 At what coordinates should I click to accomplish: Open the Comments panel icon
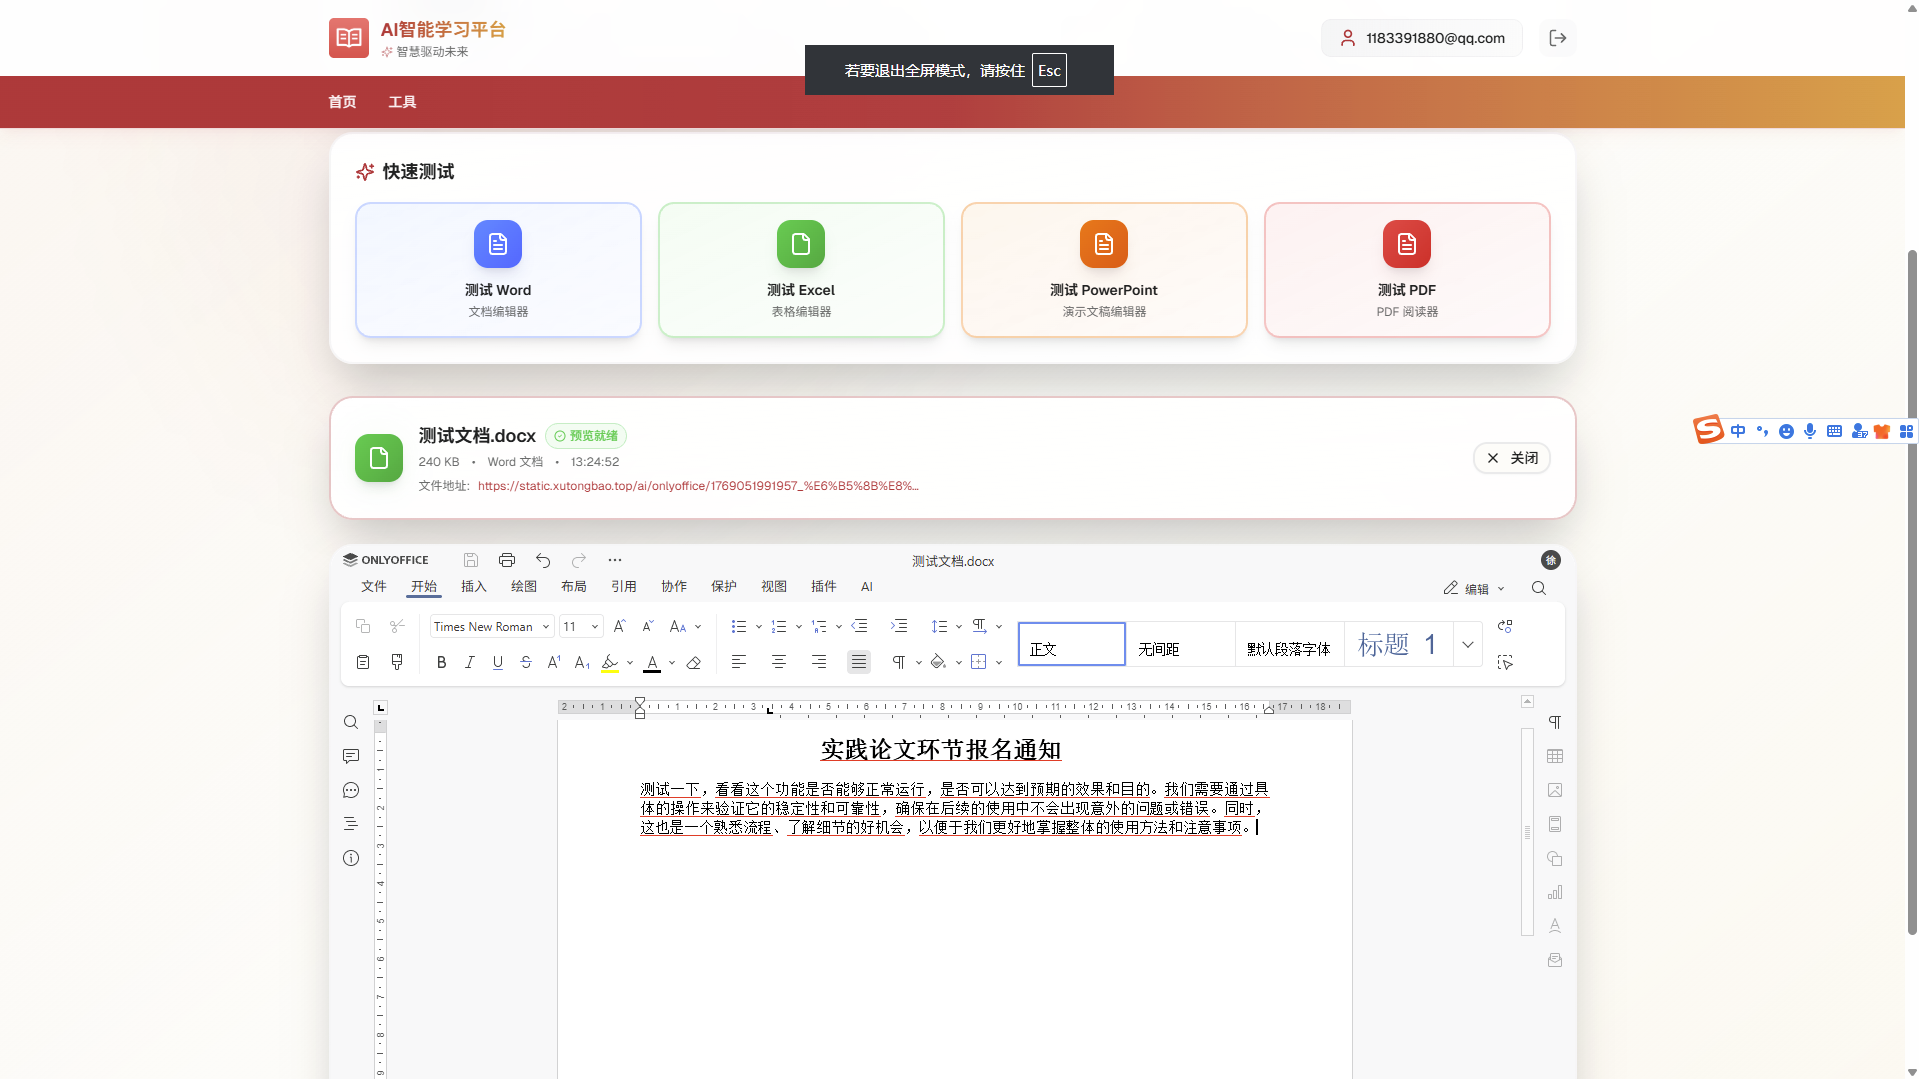(x=350, y=756)
